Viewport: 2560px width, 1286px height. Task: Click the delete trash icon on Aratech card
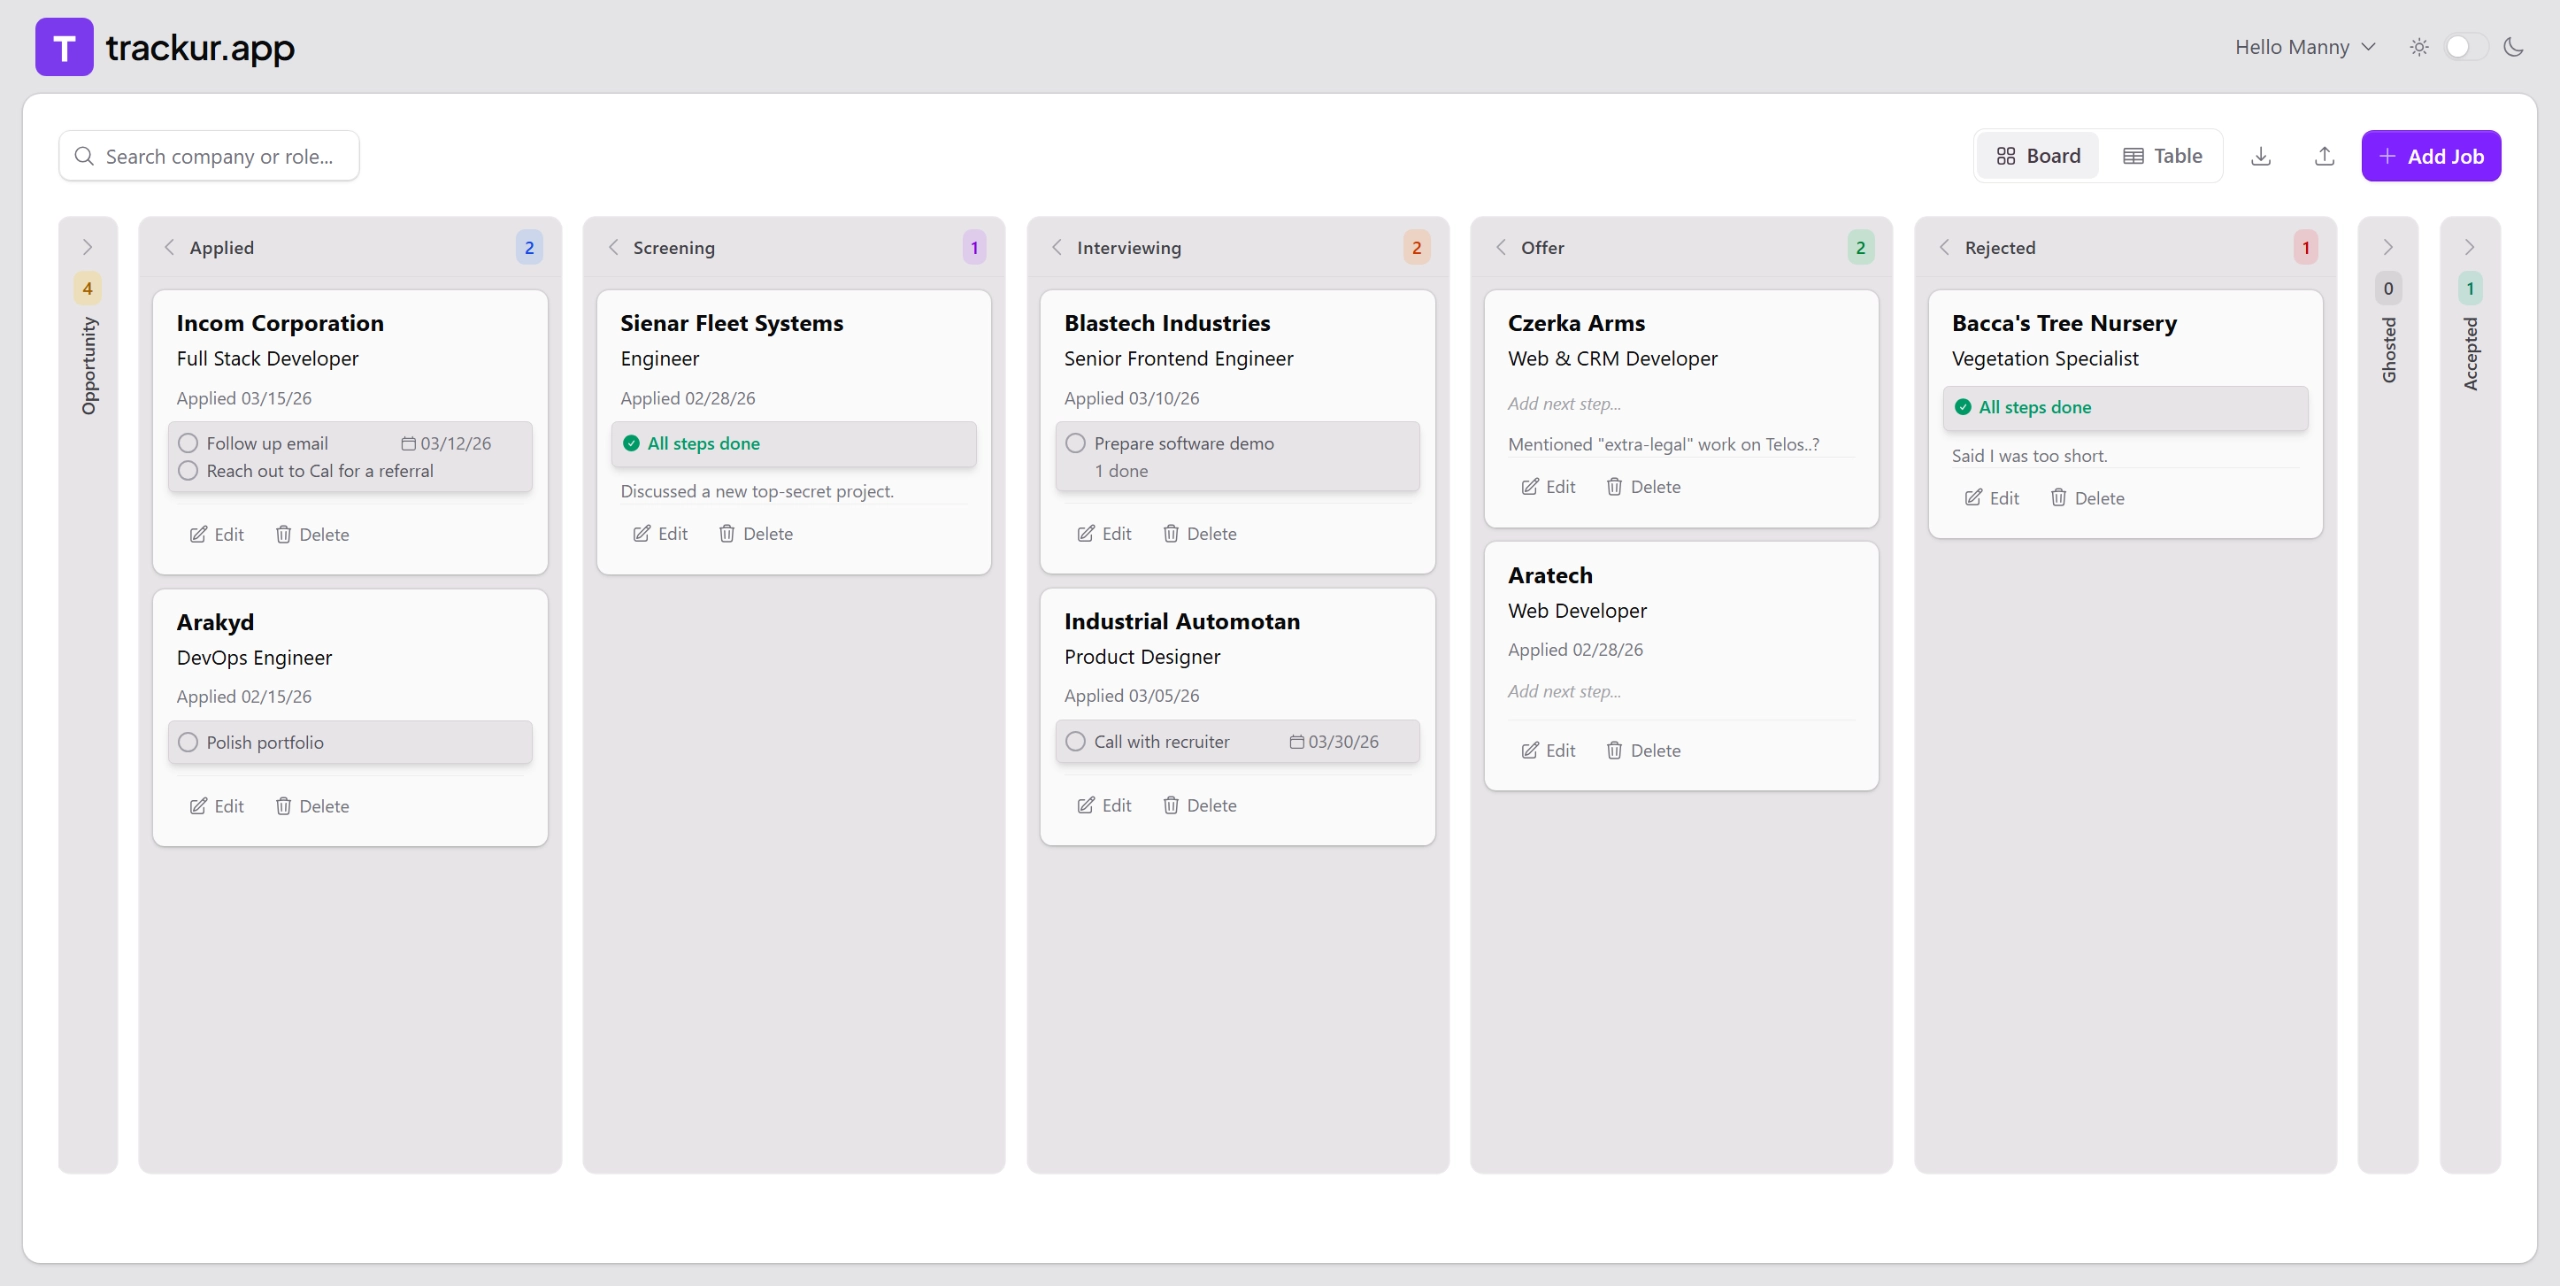pos(1614,750)
